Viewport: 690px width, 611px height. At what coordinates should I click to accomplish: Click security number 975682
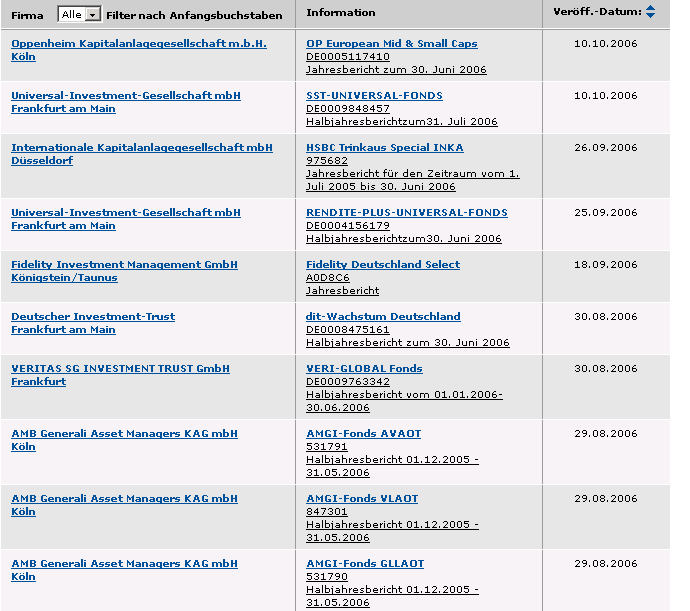click(x=327, y=161)
